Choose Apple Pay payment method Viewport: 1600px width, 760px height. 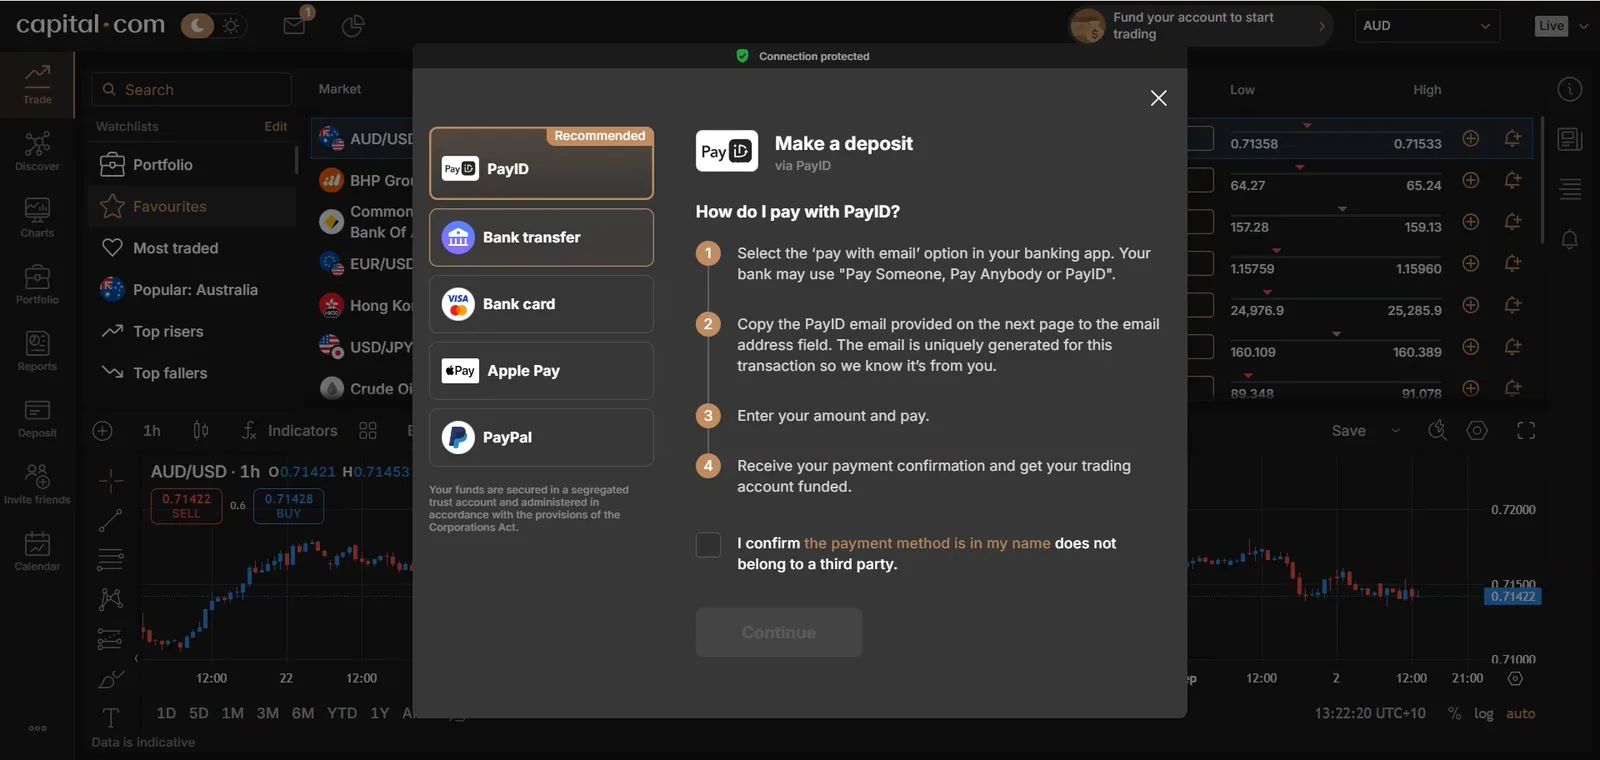point(541,371)
